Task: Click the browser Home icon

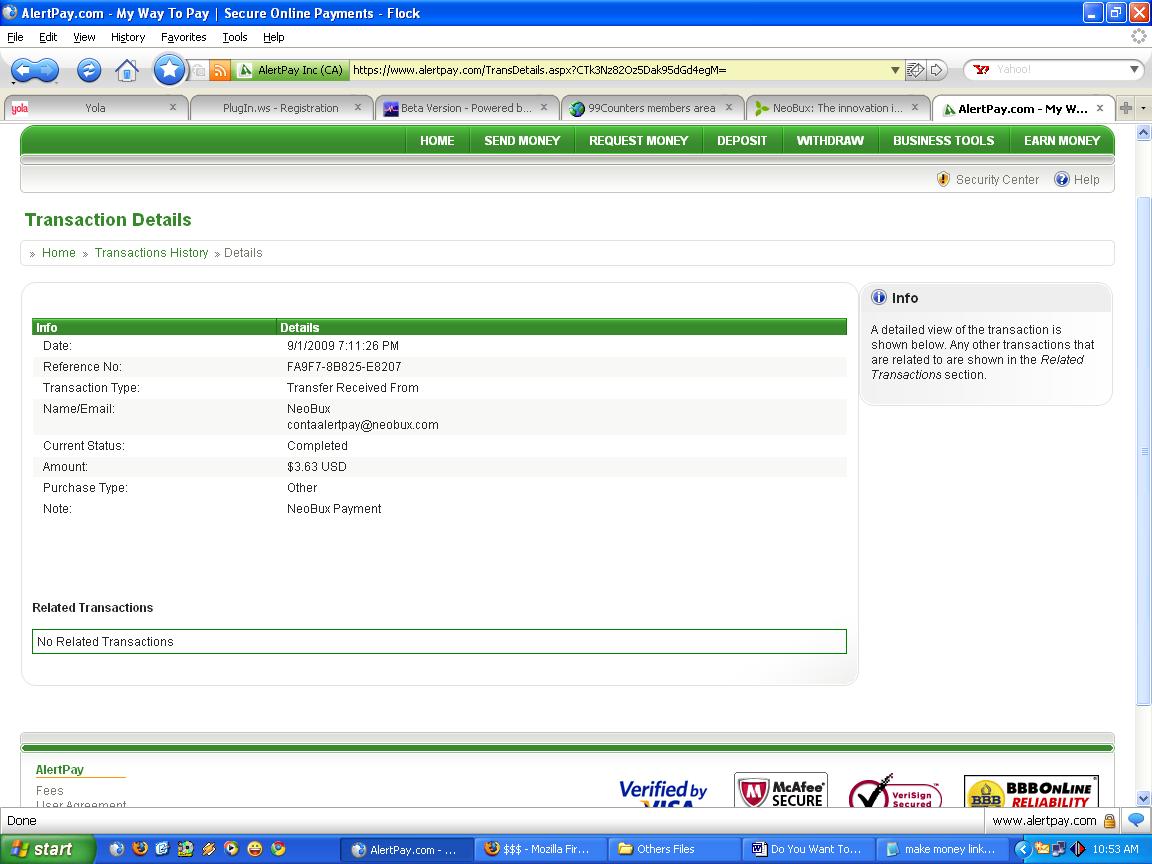Action: pos(128,70)
